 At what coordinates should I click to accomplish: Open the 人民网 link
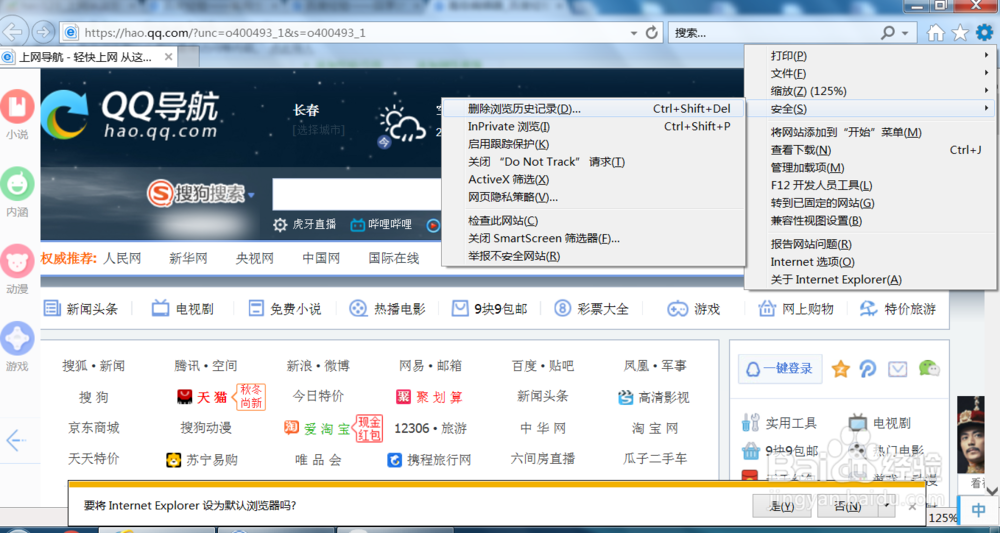[x=122, y=258]
